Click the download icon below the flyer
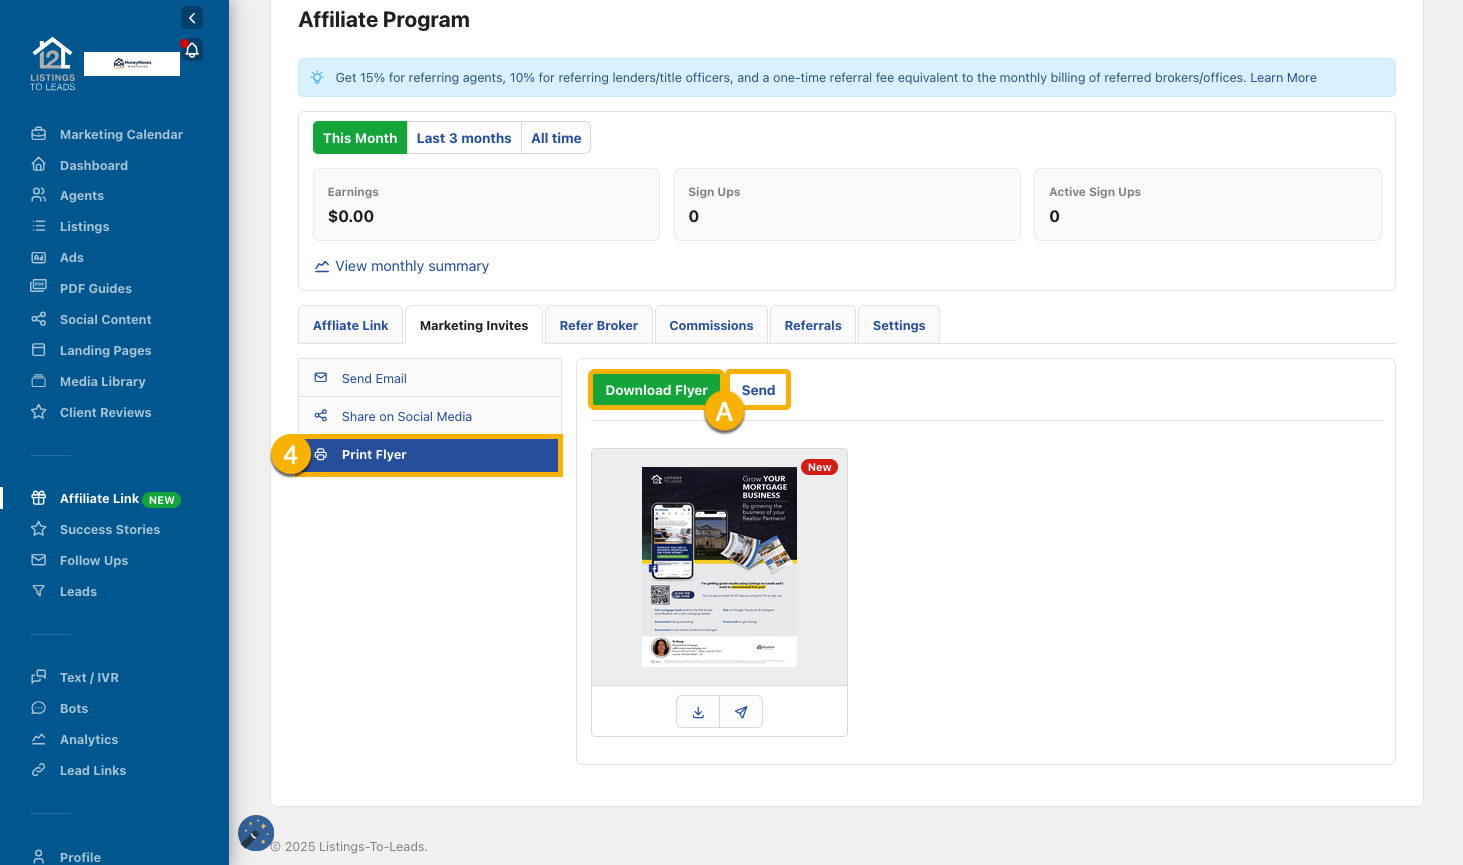 (x=698, y=712)
